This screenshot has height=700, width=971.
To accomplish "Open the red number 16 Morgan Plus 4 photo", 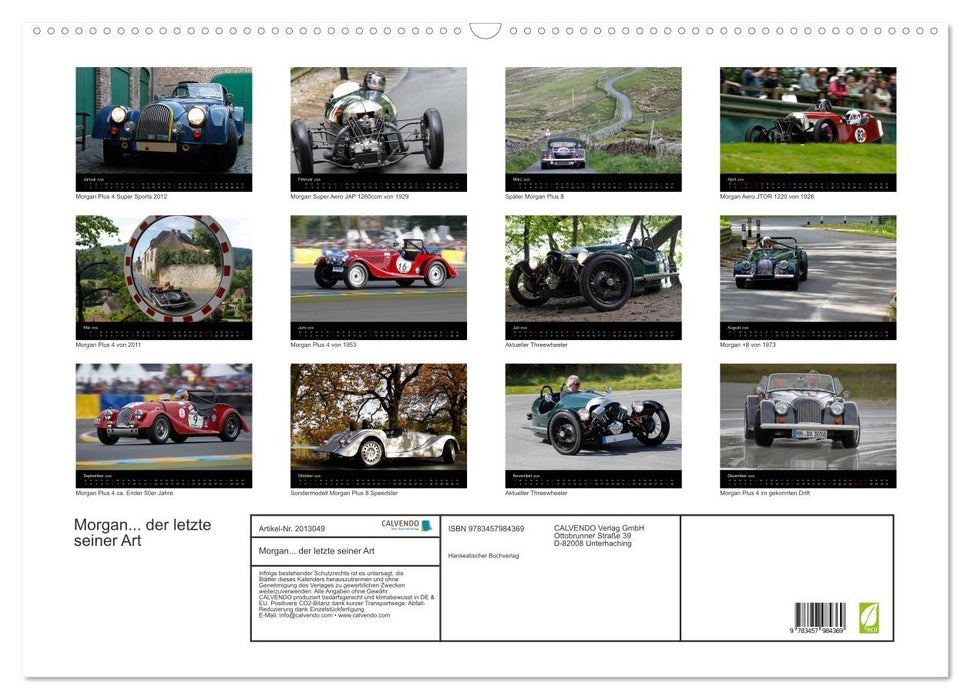I will coord(378,269).
